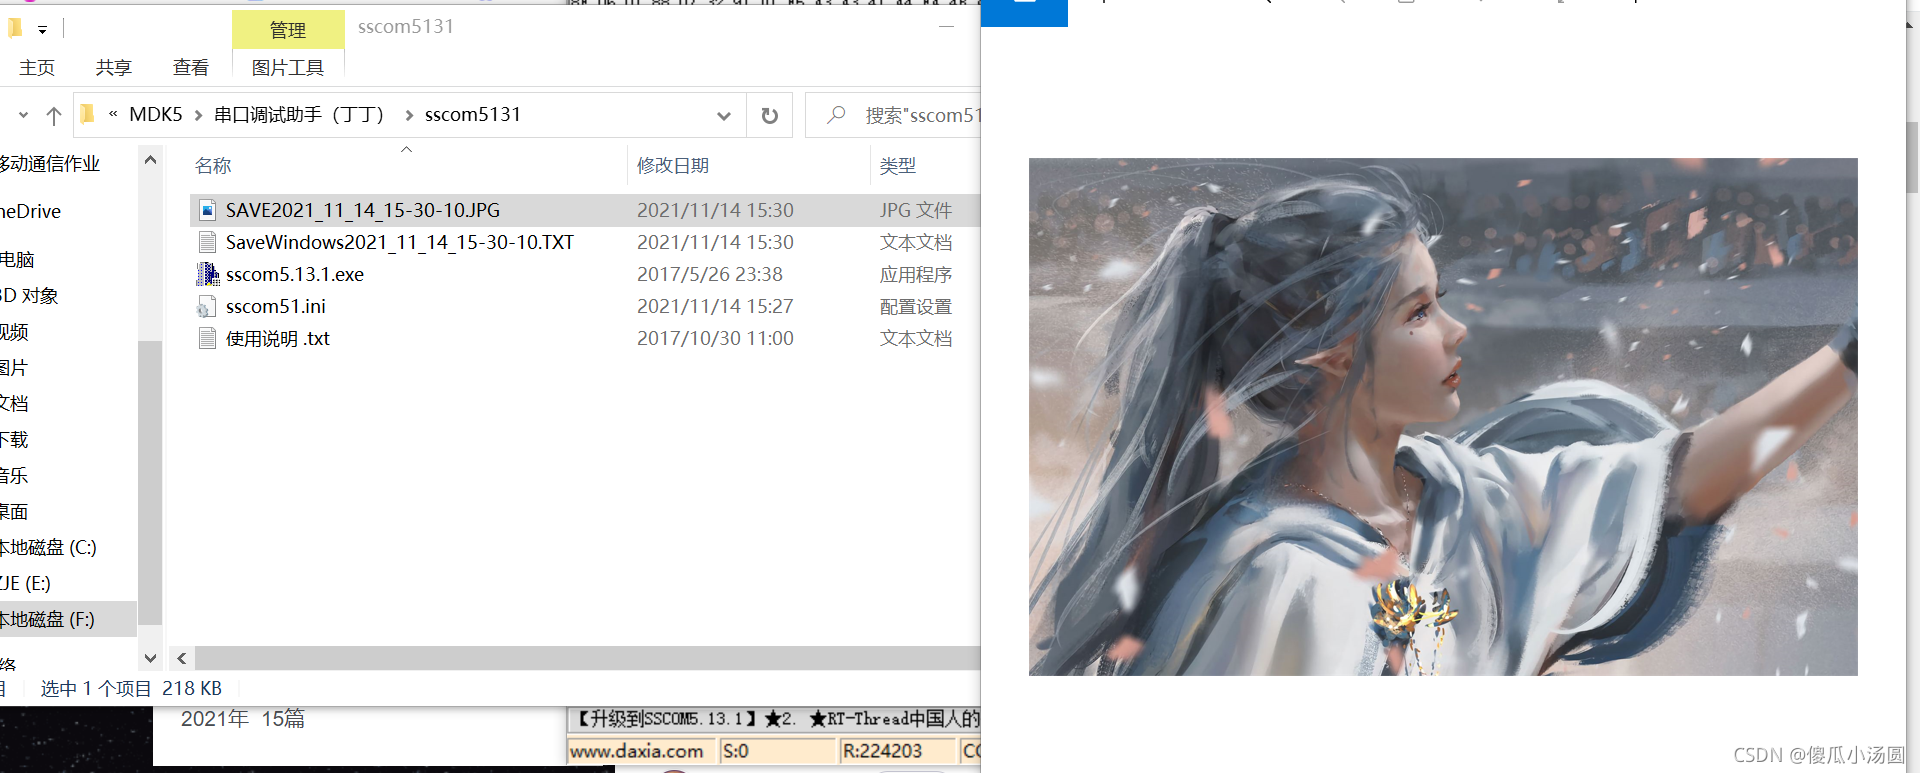This screenshot has height=773, width=1920.
Task: Open the 管理 ribbon tab
Action: point(288,30)
